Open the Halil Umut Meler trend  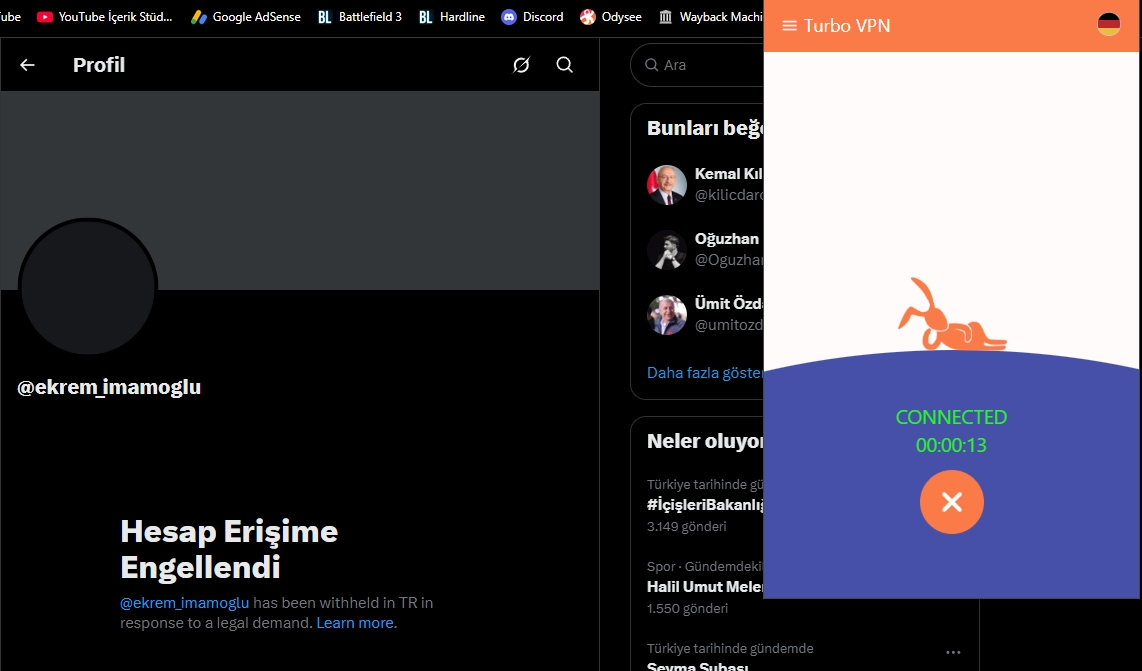click(704, 587)
